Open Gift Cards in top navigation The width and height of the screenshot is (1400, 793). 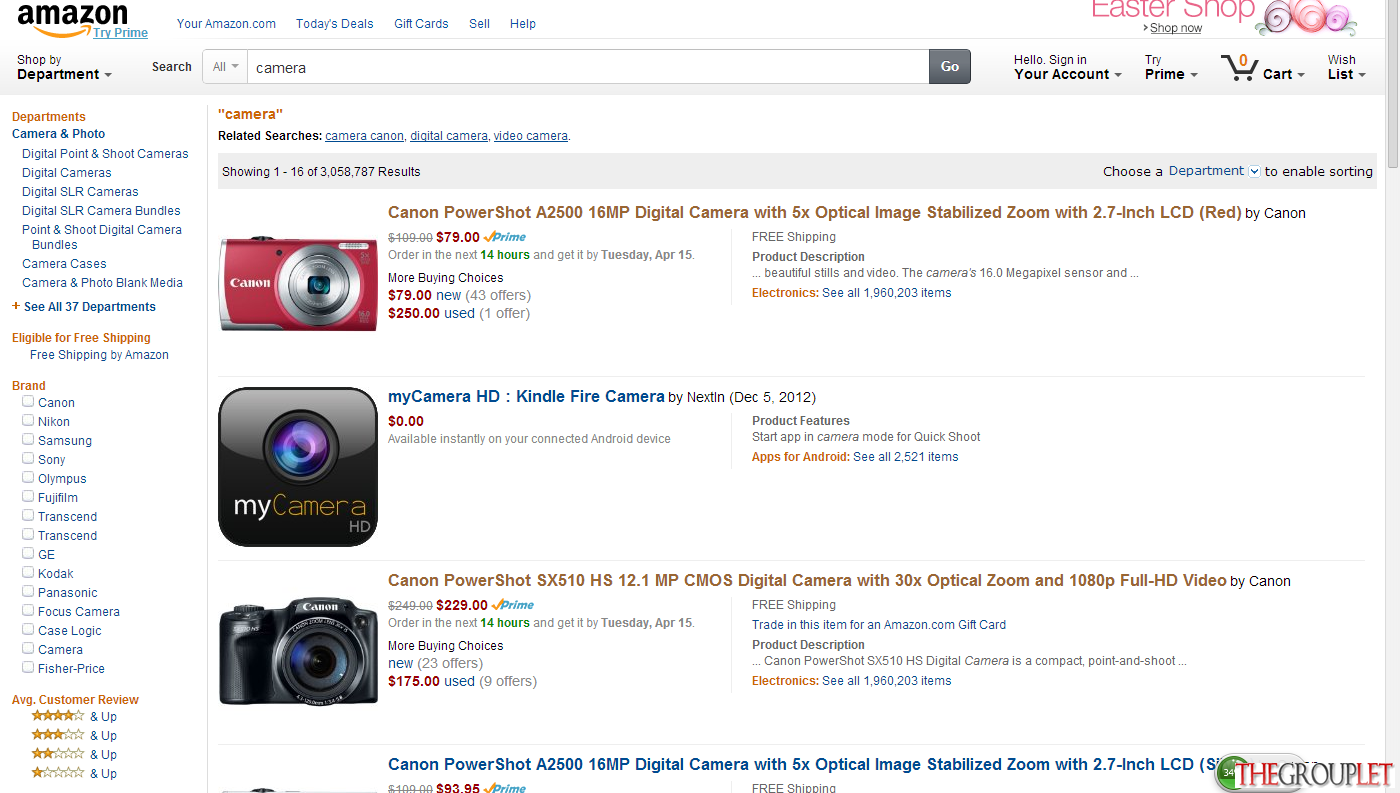click(x=421, y=23)
